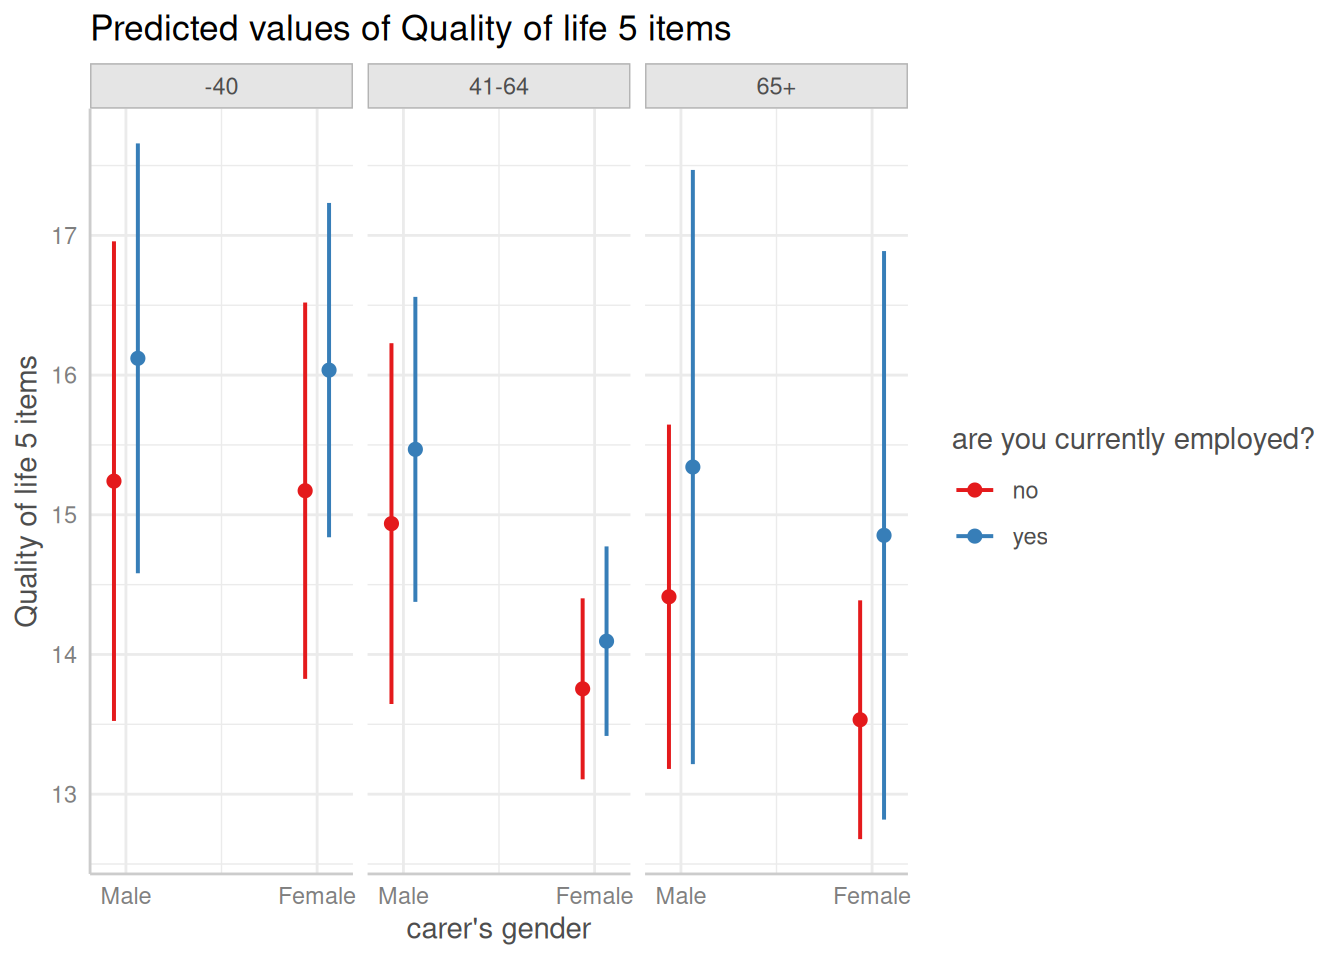Click the 'are you currently employed?' legend title
This screenshot has width=1344, height=960.
(x=1132, y=440)
